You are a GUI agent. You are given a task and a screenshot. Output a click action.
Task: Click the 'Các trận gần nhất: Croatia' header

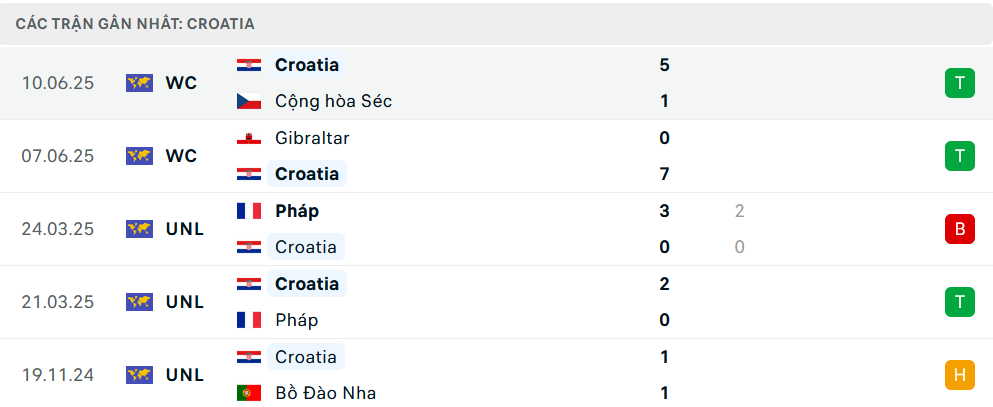pyautogui.click(x=135, y=23)
